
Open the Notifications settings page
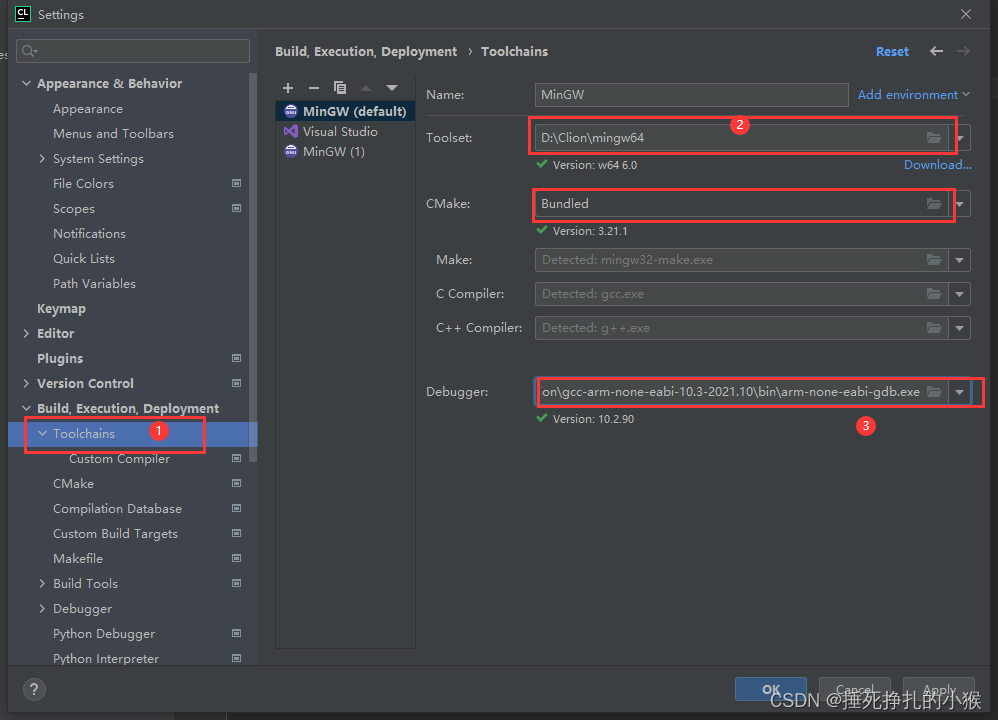(x=89, y=234)
